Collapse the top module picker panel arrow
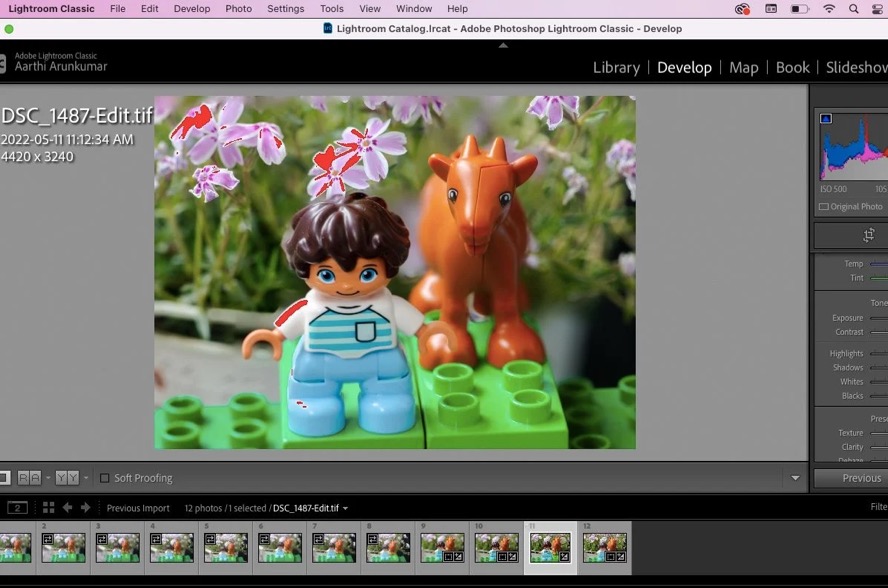Screen dimensions: 888x588 click(x=503, y=45)
